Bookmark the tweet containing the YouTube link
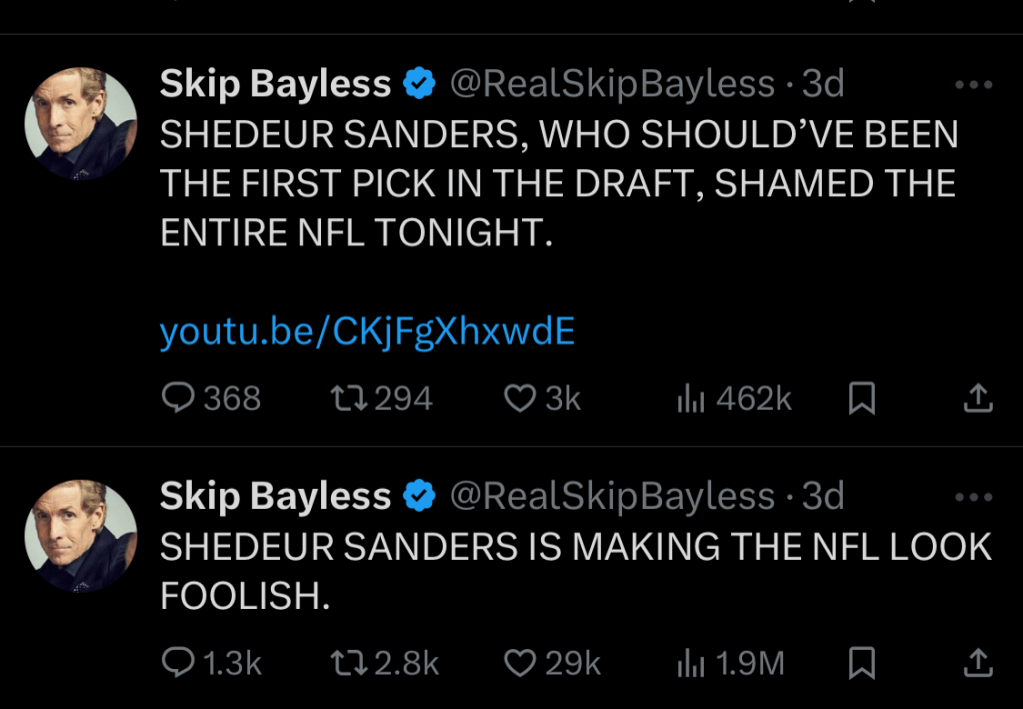Screen dimensions: 1023x709 pos(862,399)
